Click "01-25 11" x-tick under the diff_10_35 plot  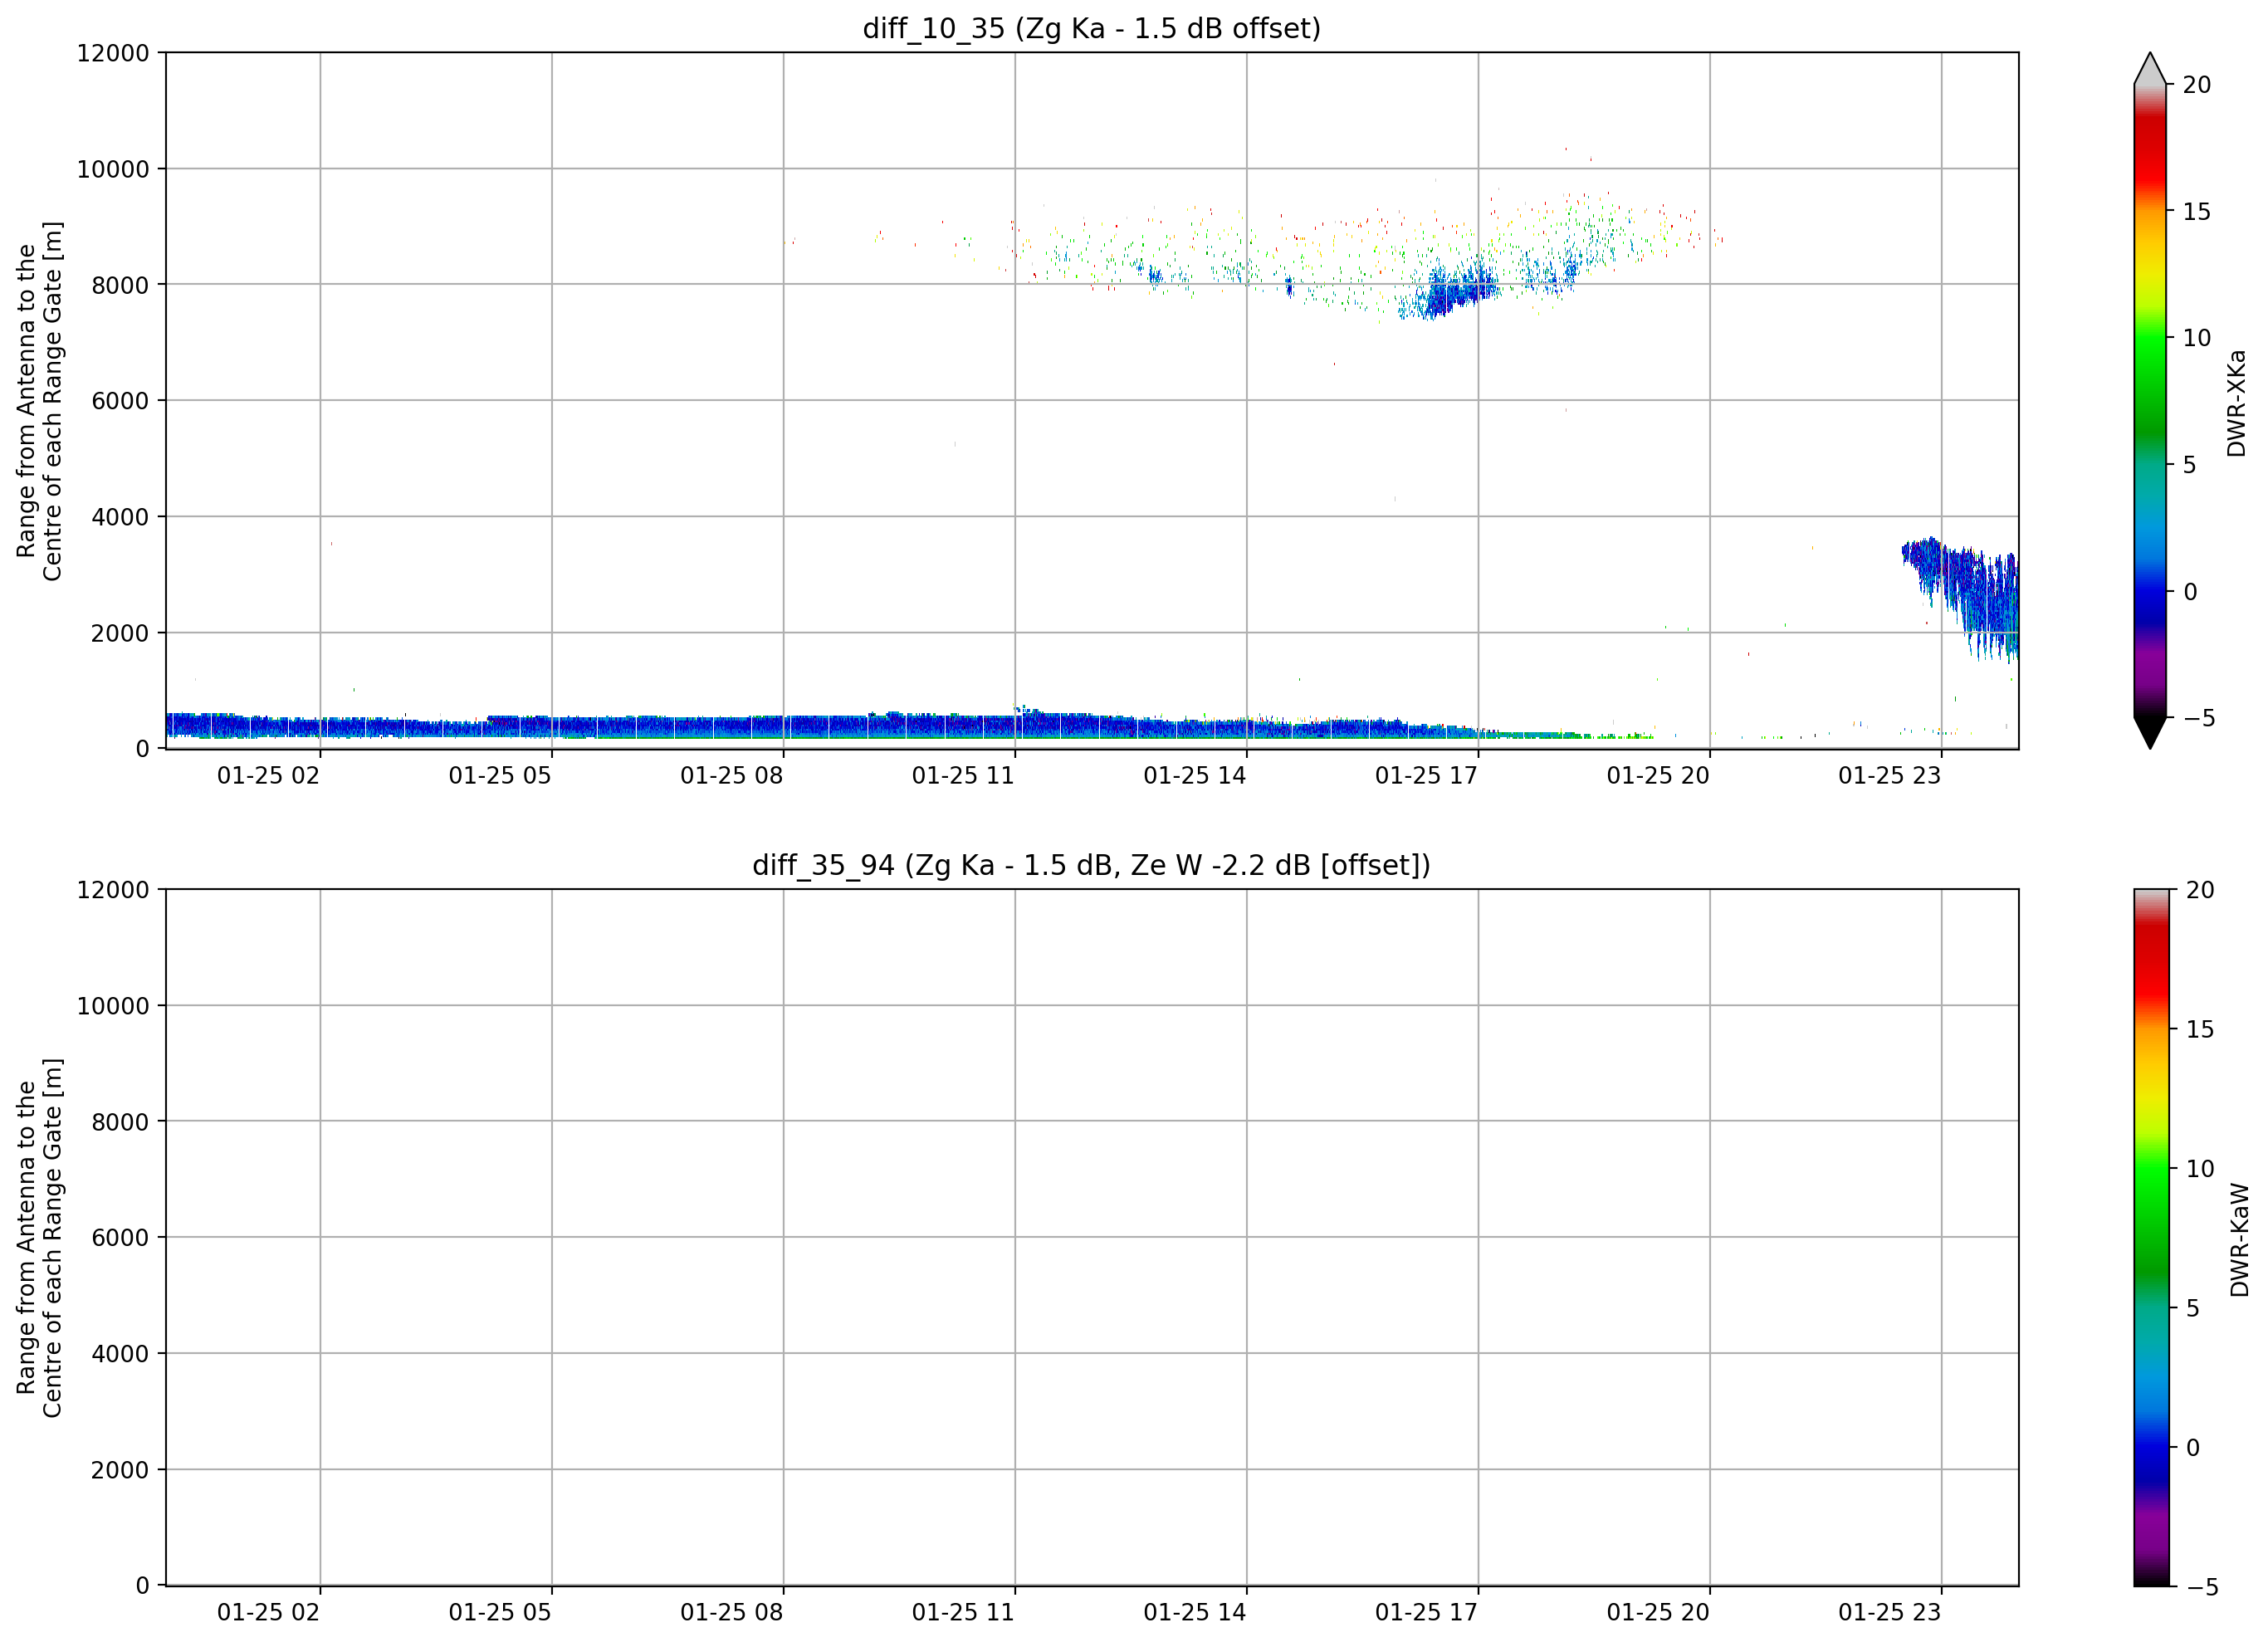pos(963,776)
